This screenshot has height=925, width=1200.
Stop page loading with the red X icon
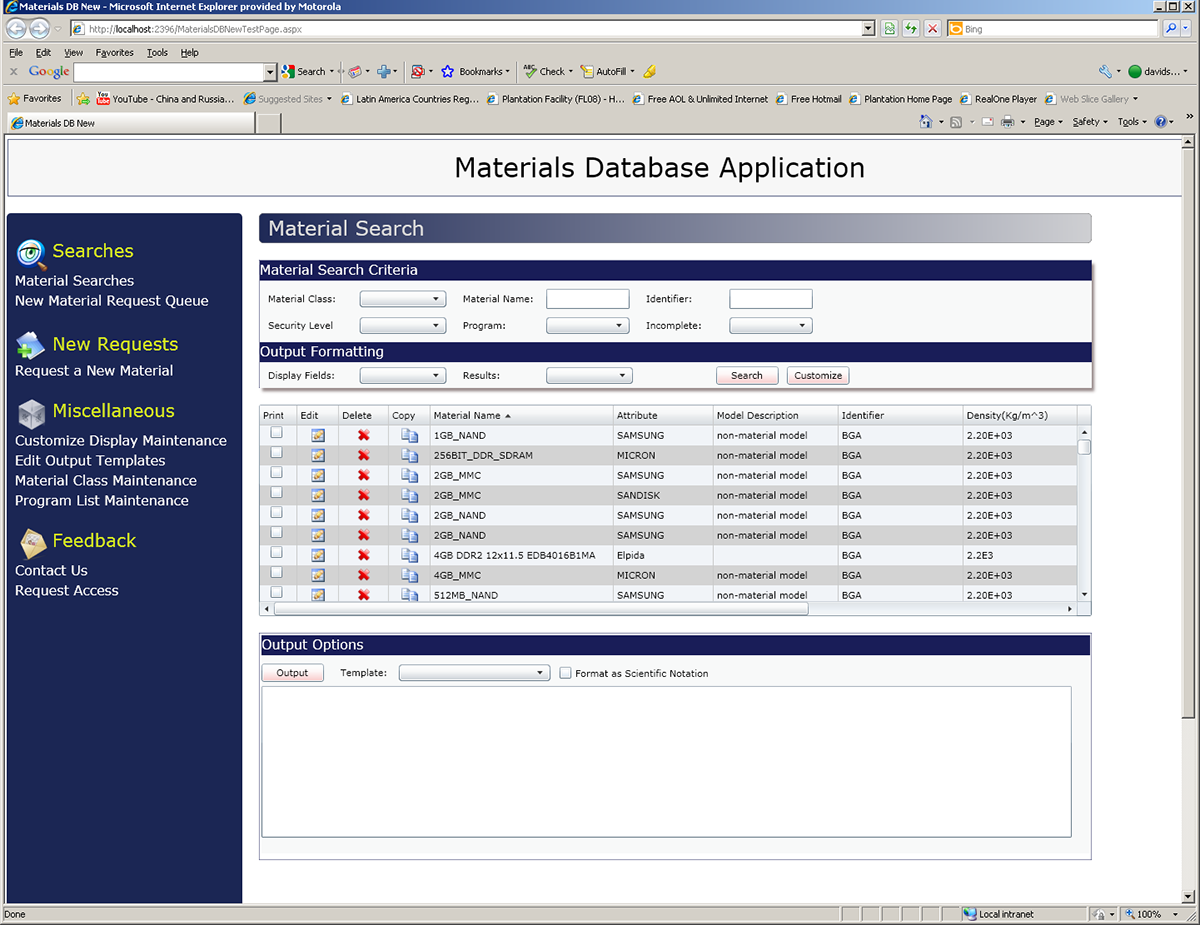933,28
